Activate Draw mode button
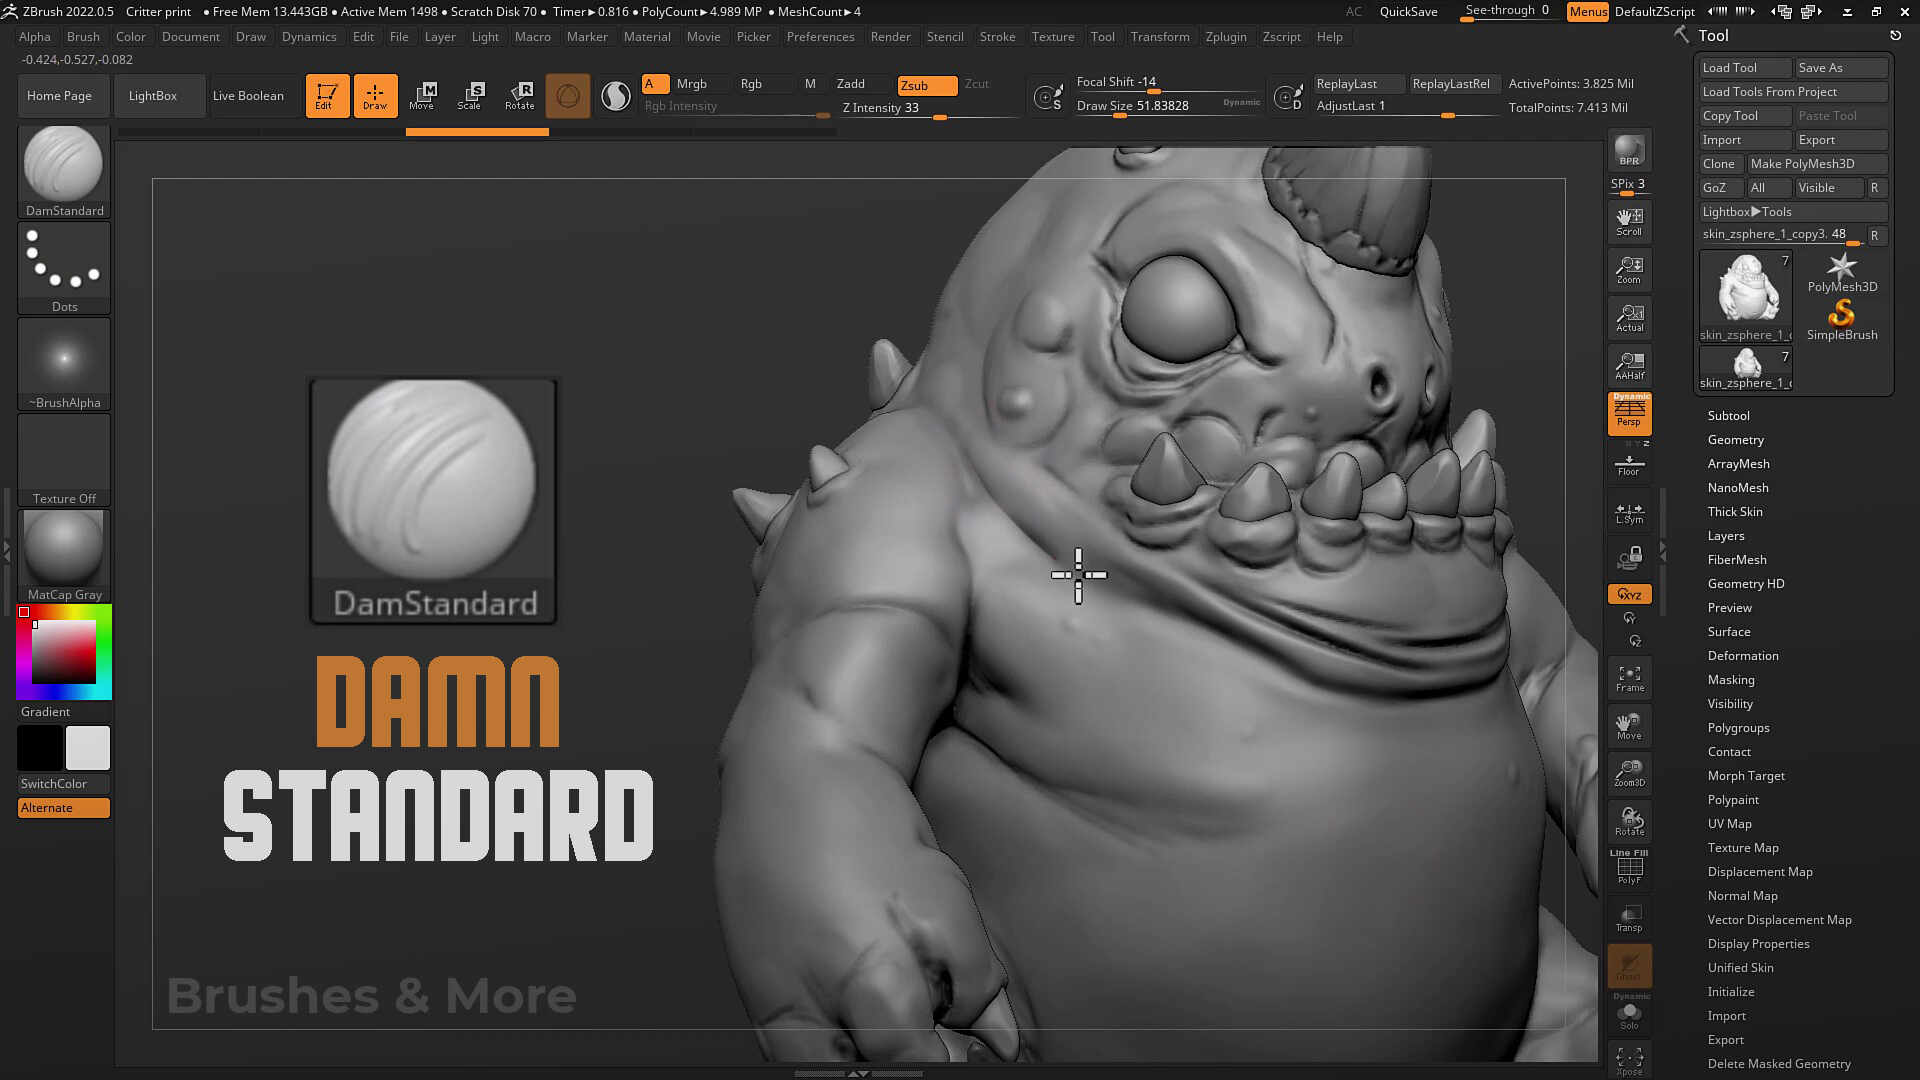 click(375, 96)
